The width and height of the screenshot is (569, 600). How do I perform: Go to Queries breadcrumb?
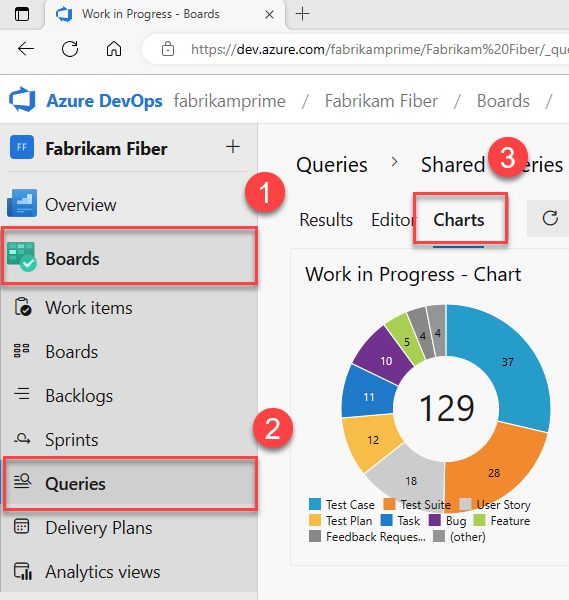click(x=332, y=165)
